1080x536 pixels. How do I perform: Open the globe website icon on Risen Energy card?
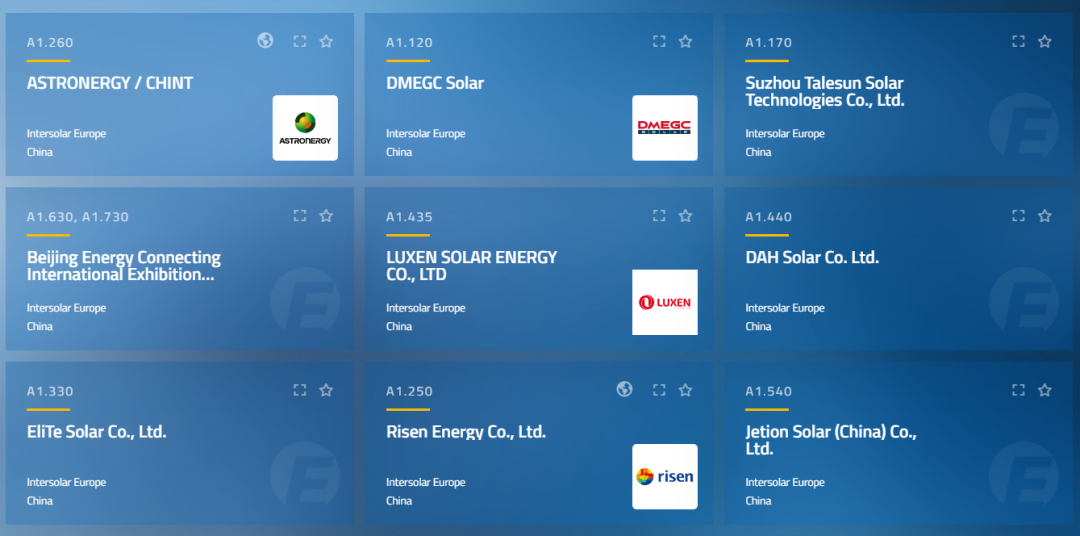pyautogui.click(x=625, y=389)
